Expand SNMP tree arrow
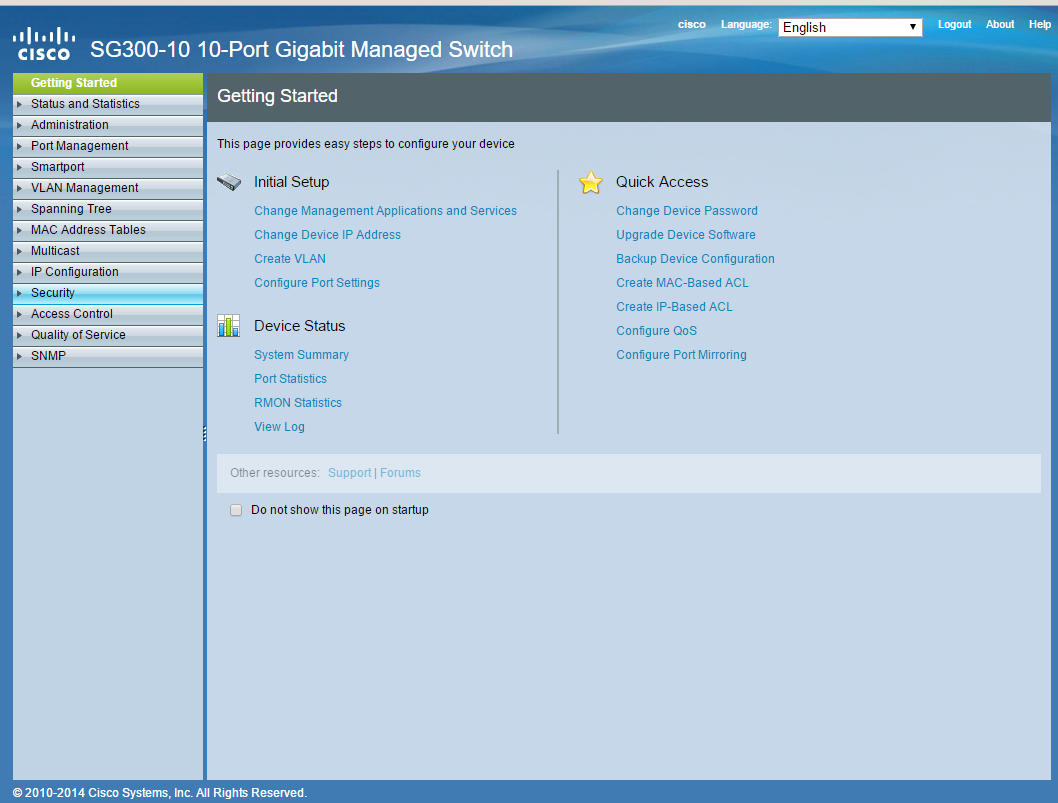Screen dimensions: 1058x803 click(x=20, y=356)
